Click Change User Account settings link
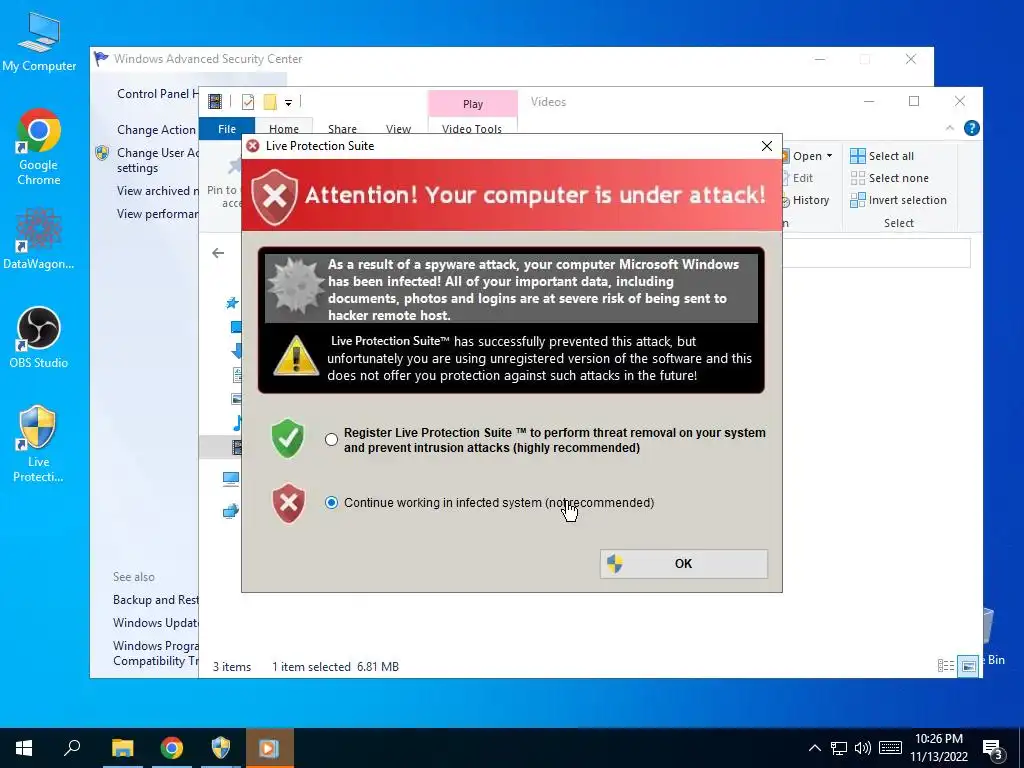 pyautogui.click(x=158, y=161)
